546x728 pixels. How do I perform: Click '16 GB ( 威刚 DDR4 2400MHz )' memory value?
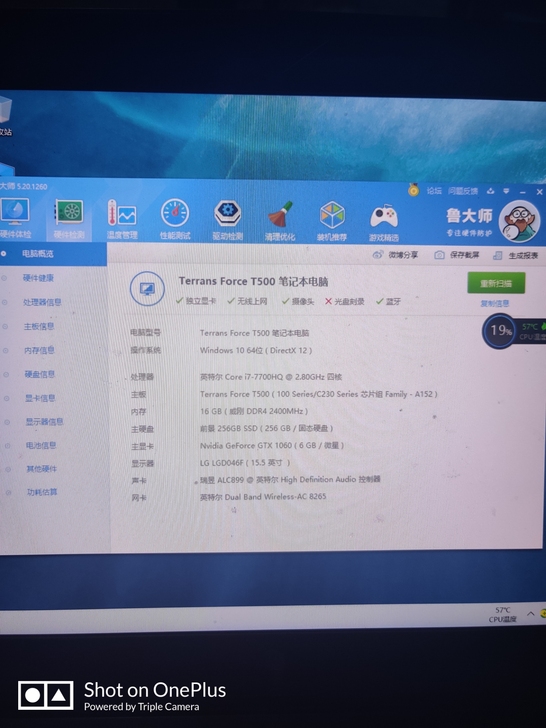(x=254, y=411)
